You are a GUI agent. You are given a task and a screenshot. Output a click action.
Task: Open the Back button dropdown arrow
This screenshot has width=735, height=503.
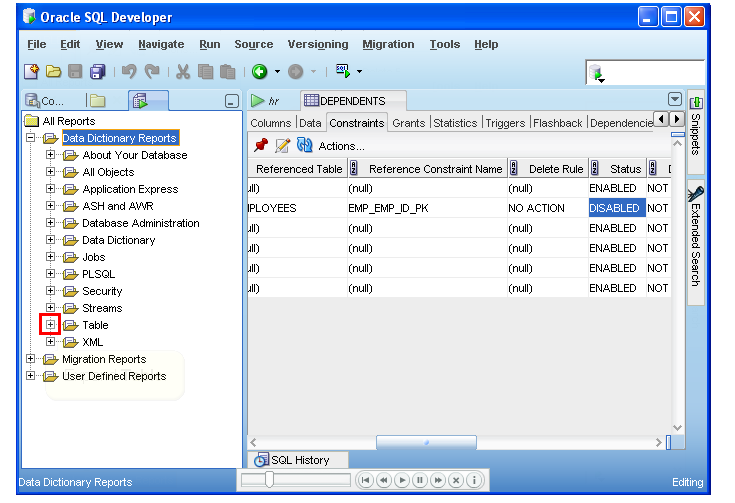[x=278, y=72]
